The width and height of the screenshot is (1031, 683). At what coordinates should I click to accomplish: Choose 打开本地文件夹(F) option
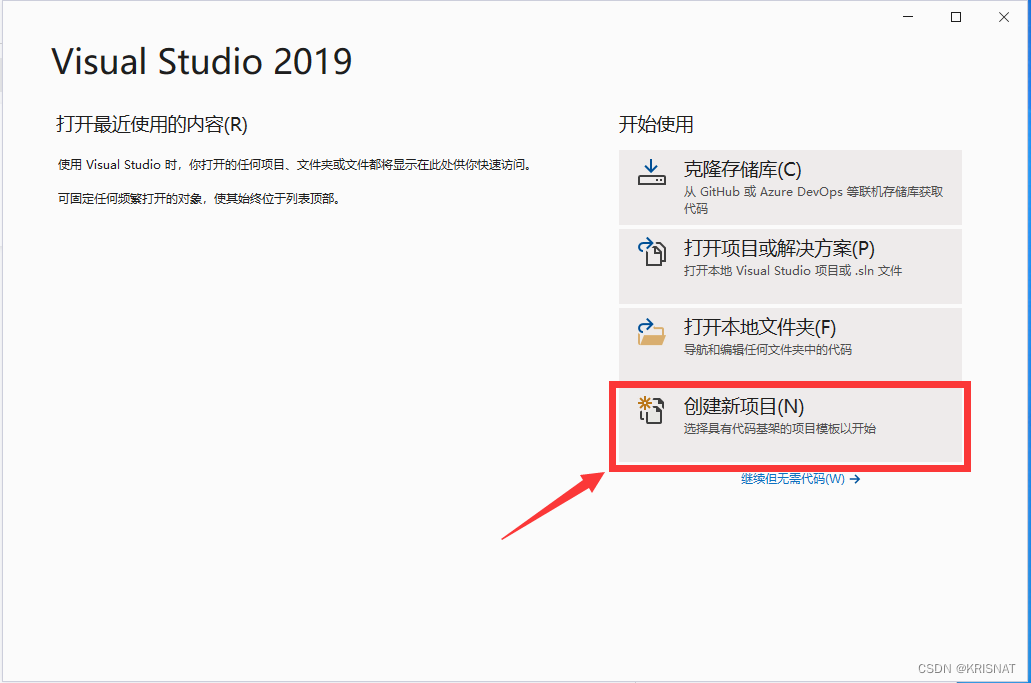759,328
